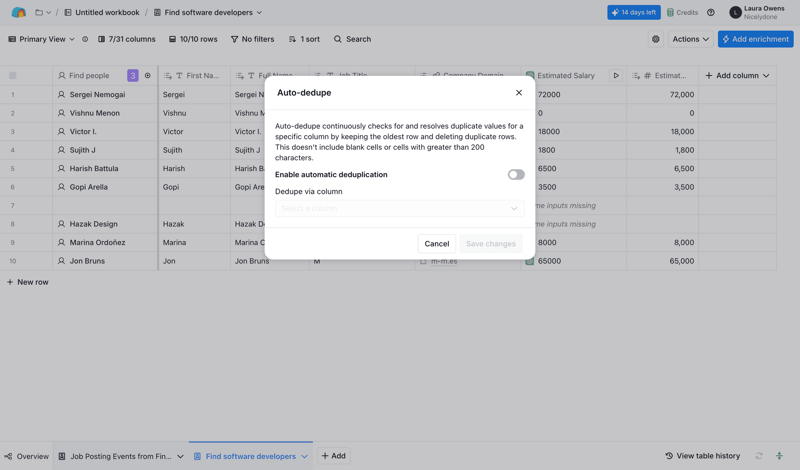Open the Credits indicator
The height and width of the screenshot is (470, 800).
pyautogui.click(x=682, y=12)
